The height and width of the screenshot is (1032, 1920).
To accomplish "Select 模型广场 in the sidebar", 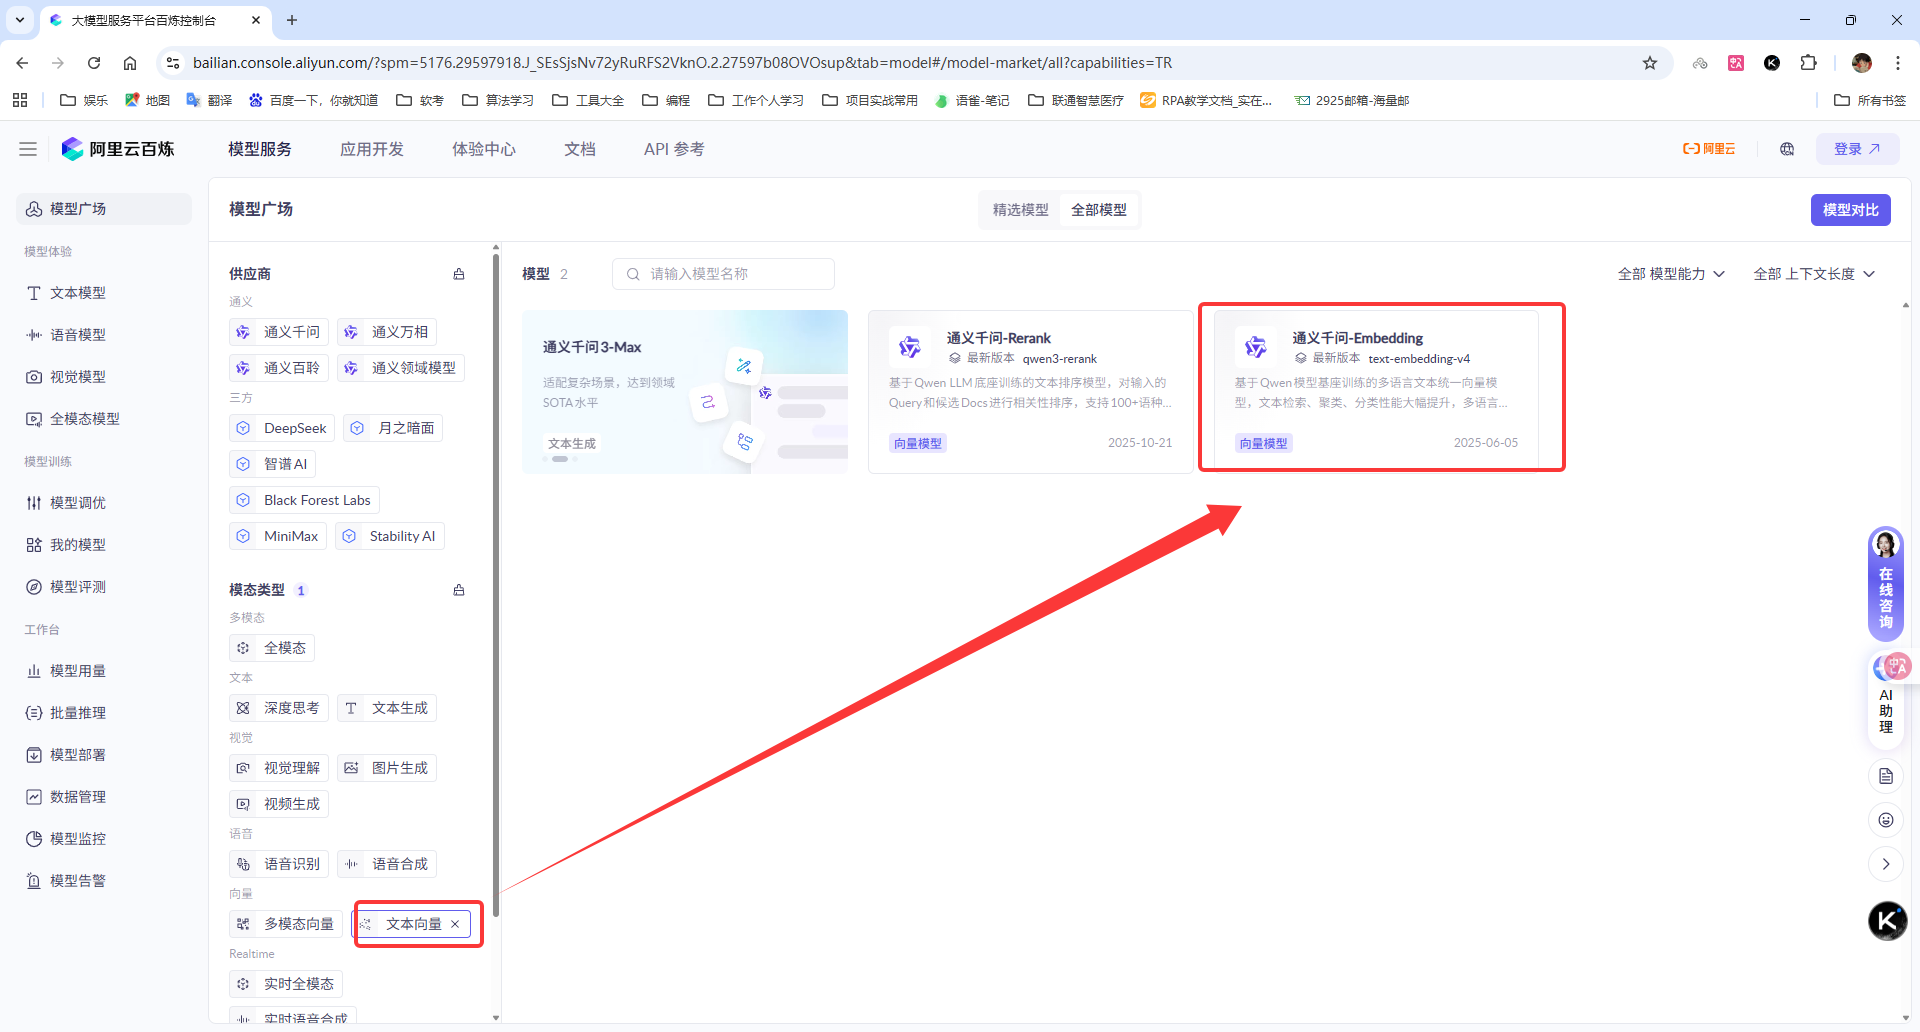I will pos(104,209).
